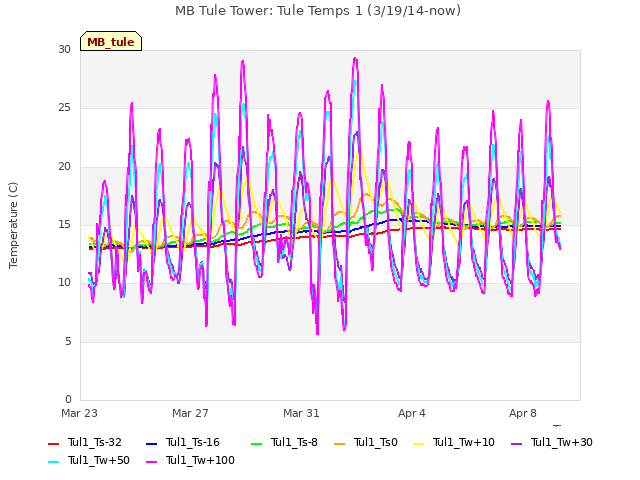The image size is (640, 480).
Task: Click the blue Tul1_Ts-16 color swatch
Action: point(151,444)
